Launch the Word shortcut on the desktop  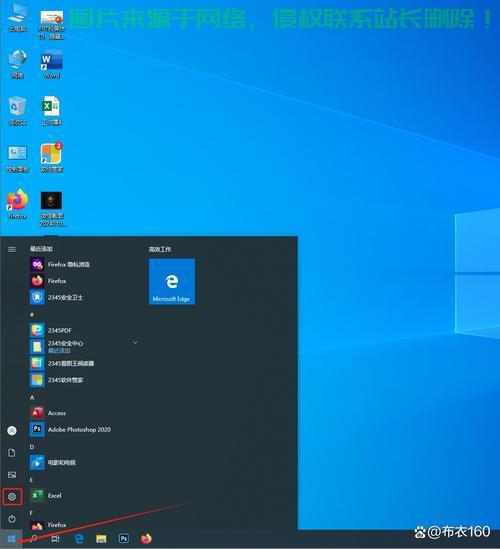(x=51, y=64)
